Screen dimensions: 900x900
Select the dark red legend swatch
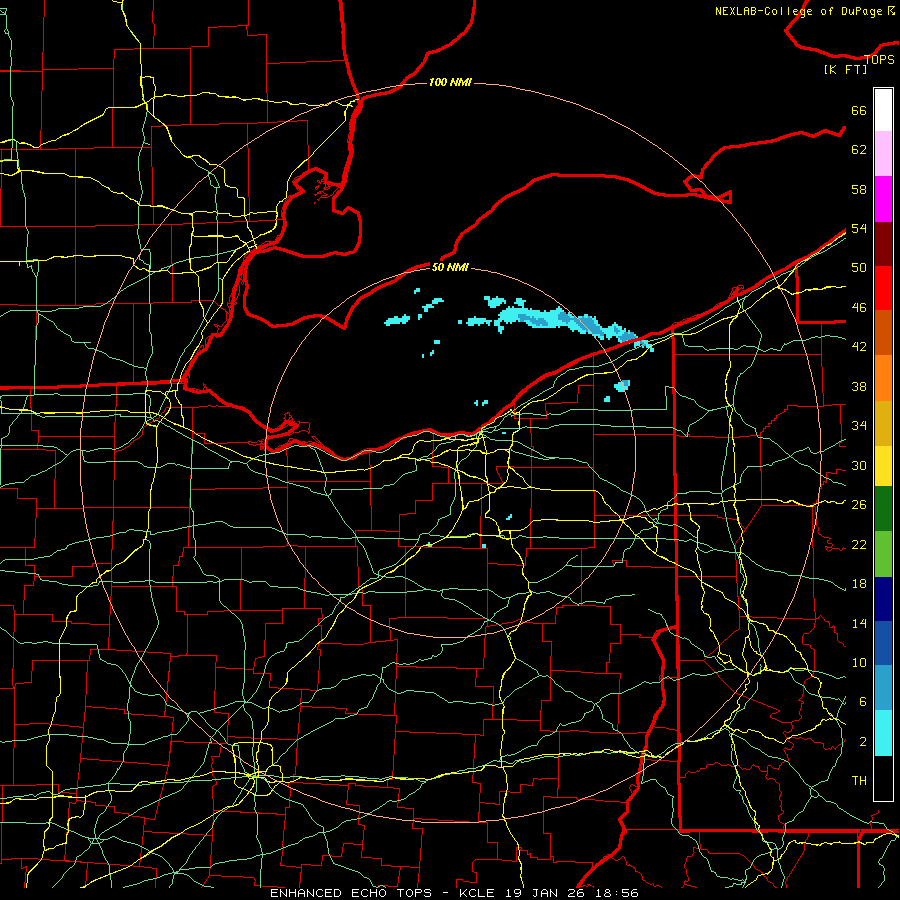click(883, 244)
